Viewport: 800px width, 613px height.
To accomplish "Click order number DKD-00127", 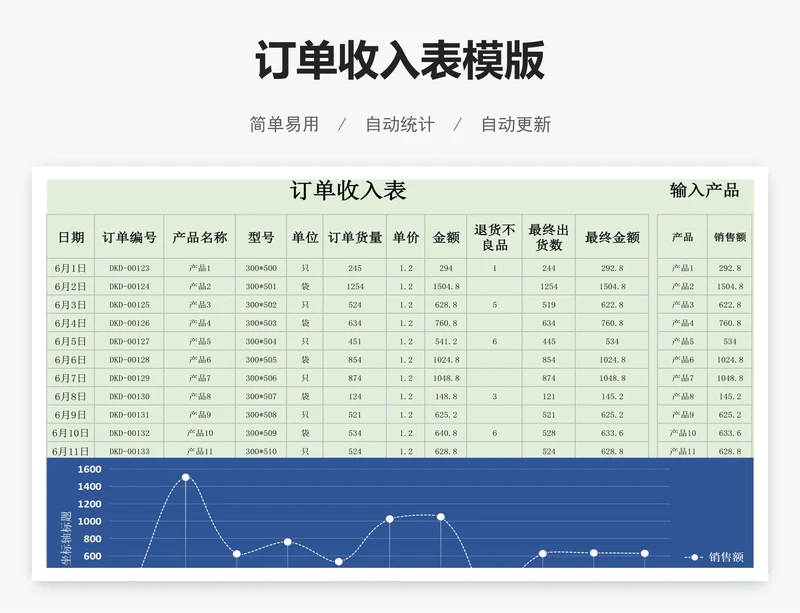I will (x=130, y=341).
